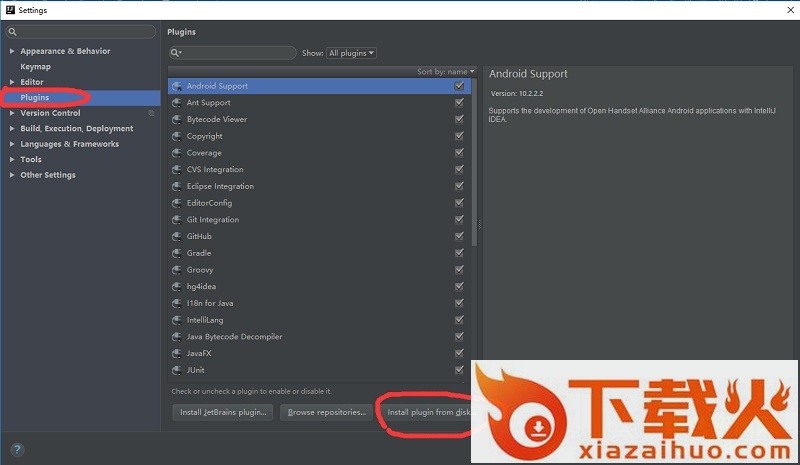Open the Sort by name dropdown
800x465 pixels.
click(x=445, y=71)
